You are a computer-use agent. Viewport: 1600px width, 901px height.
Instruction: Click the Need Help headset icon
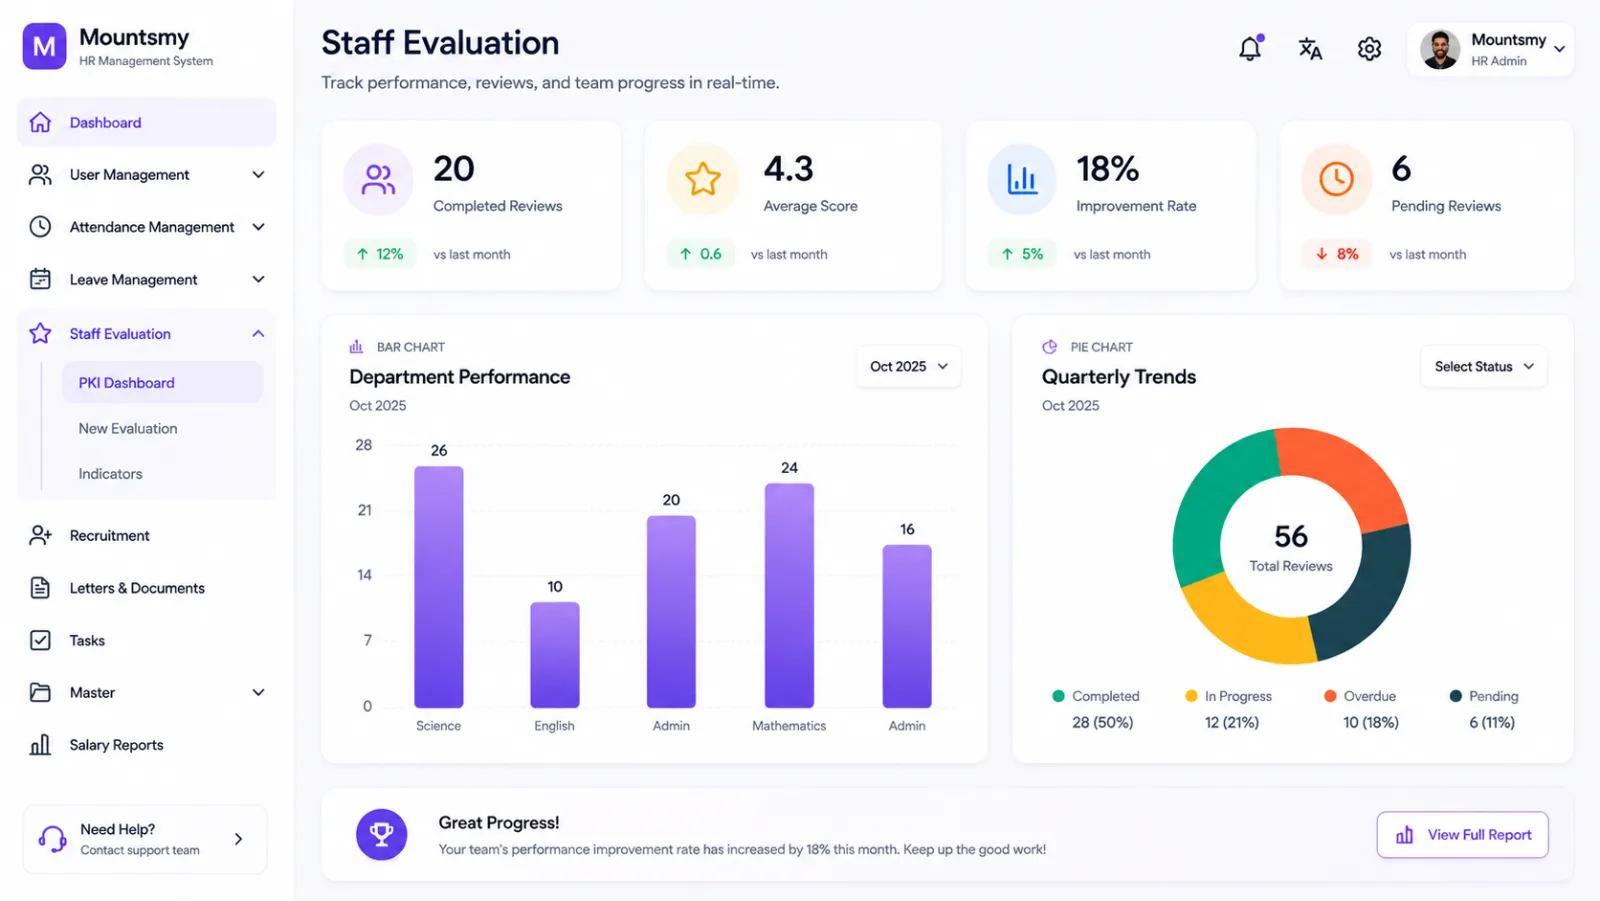click(x=52, y=839)
